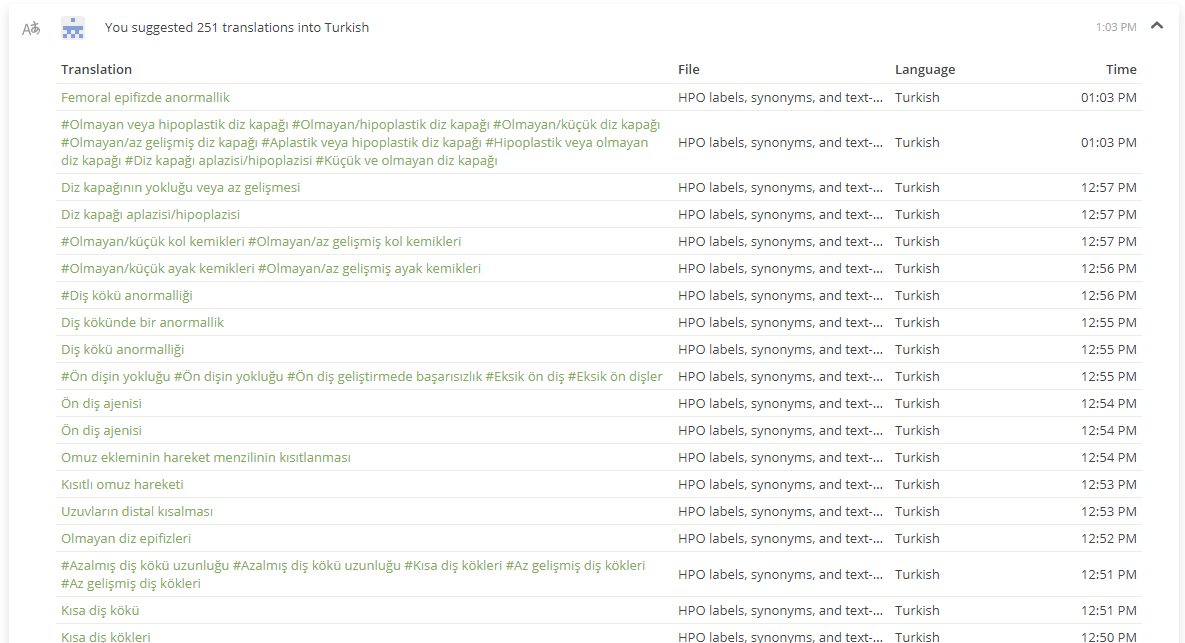Click the HPO labels file for 'Olmayan diz epifizleri'
Viewport: 1185px width, 643px height.
(x=780, y=539)
